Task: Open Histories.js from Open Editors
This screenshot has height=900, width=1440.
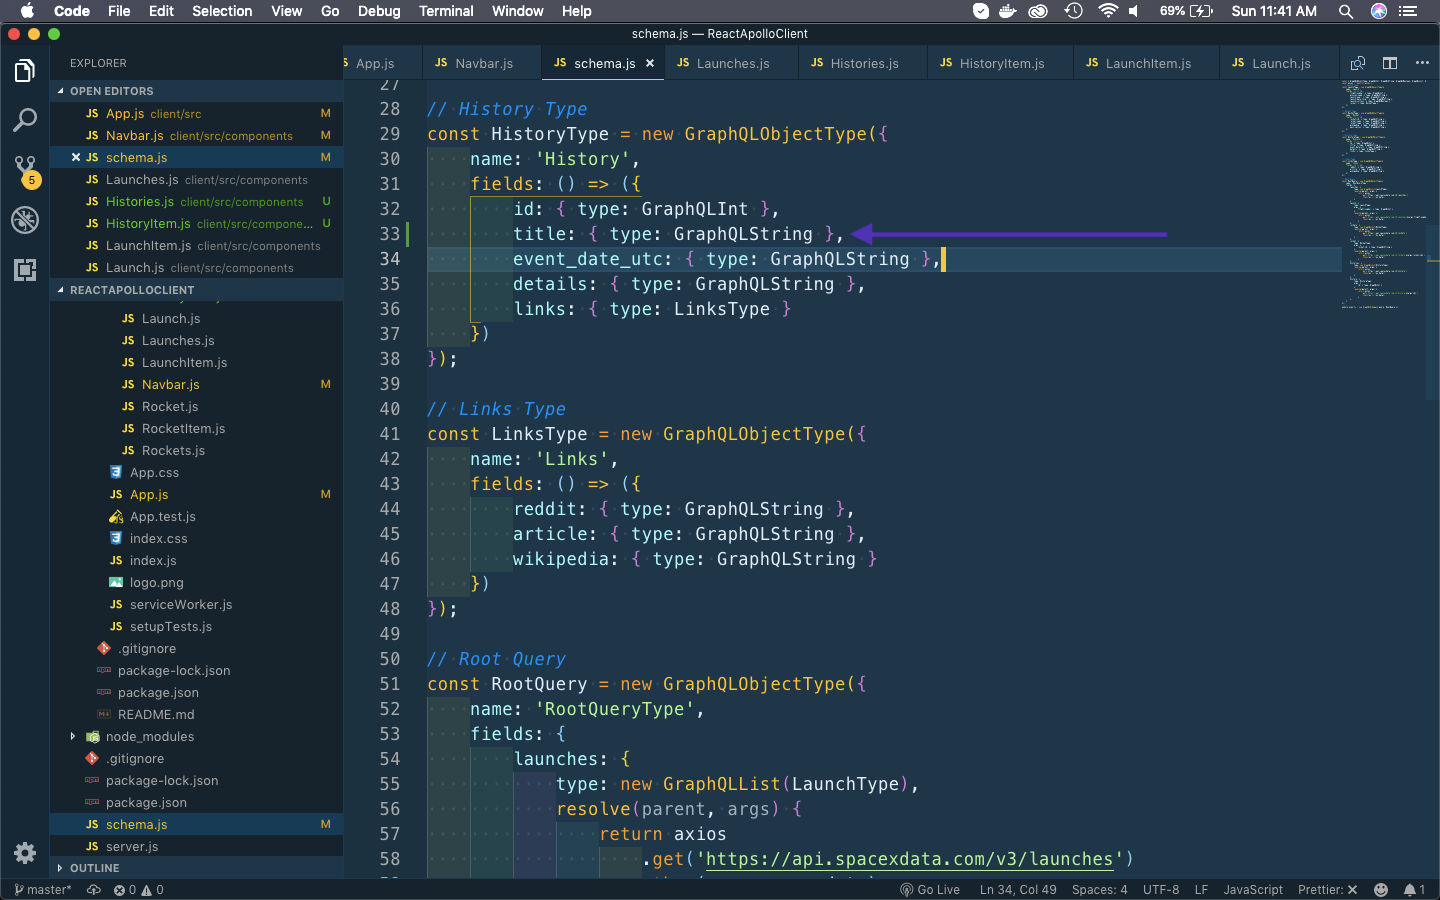Action: coord(196,201)
